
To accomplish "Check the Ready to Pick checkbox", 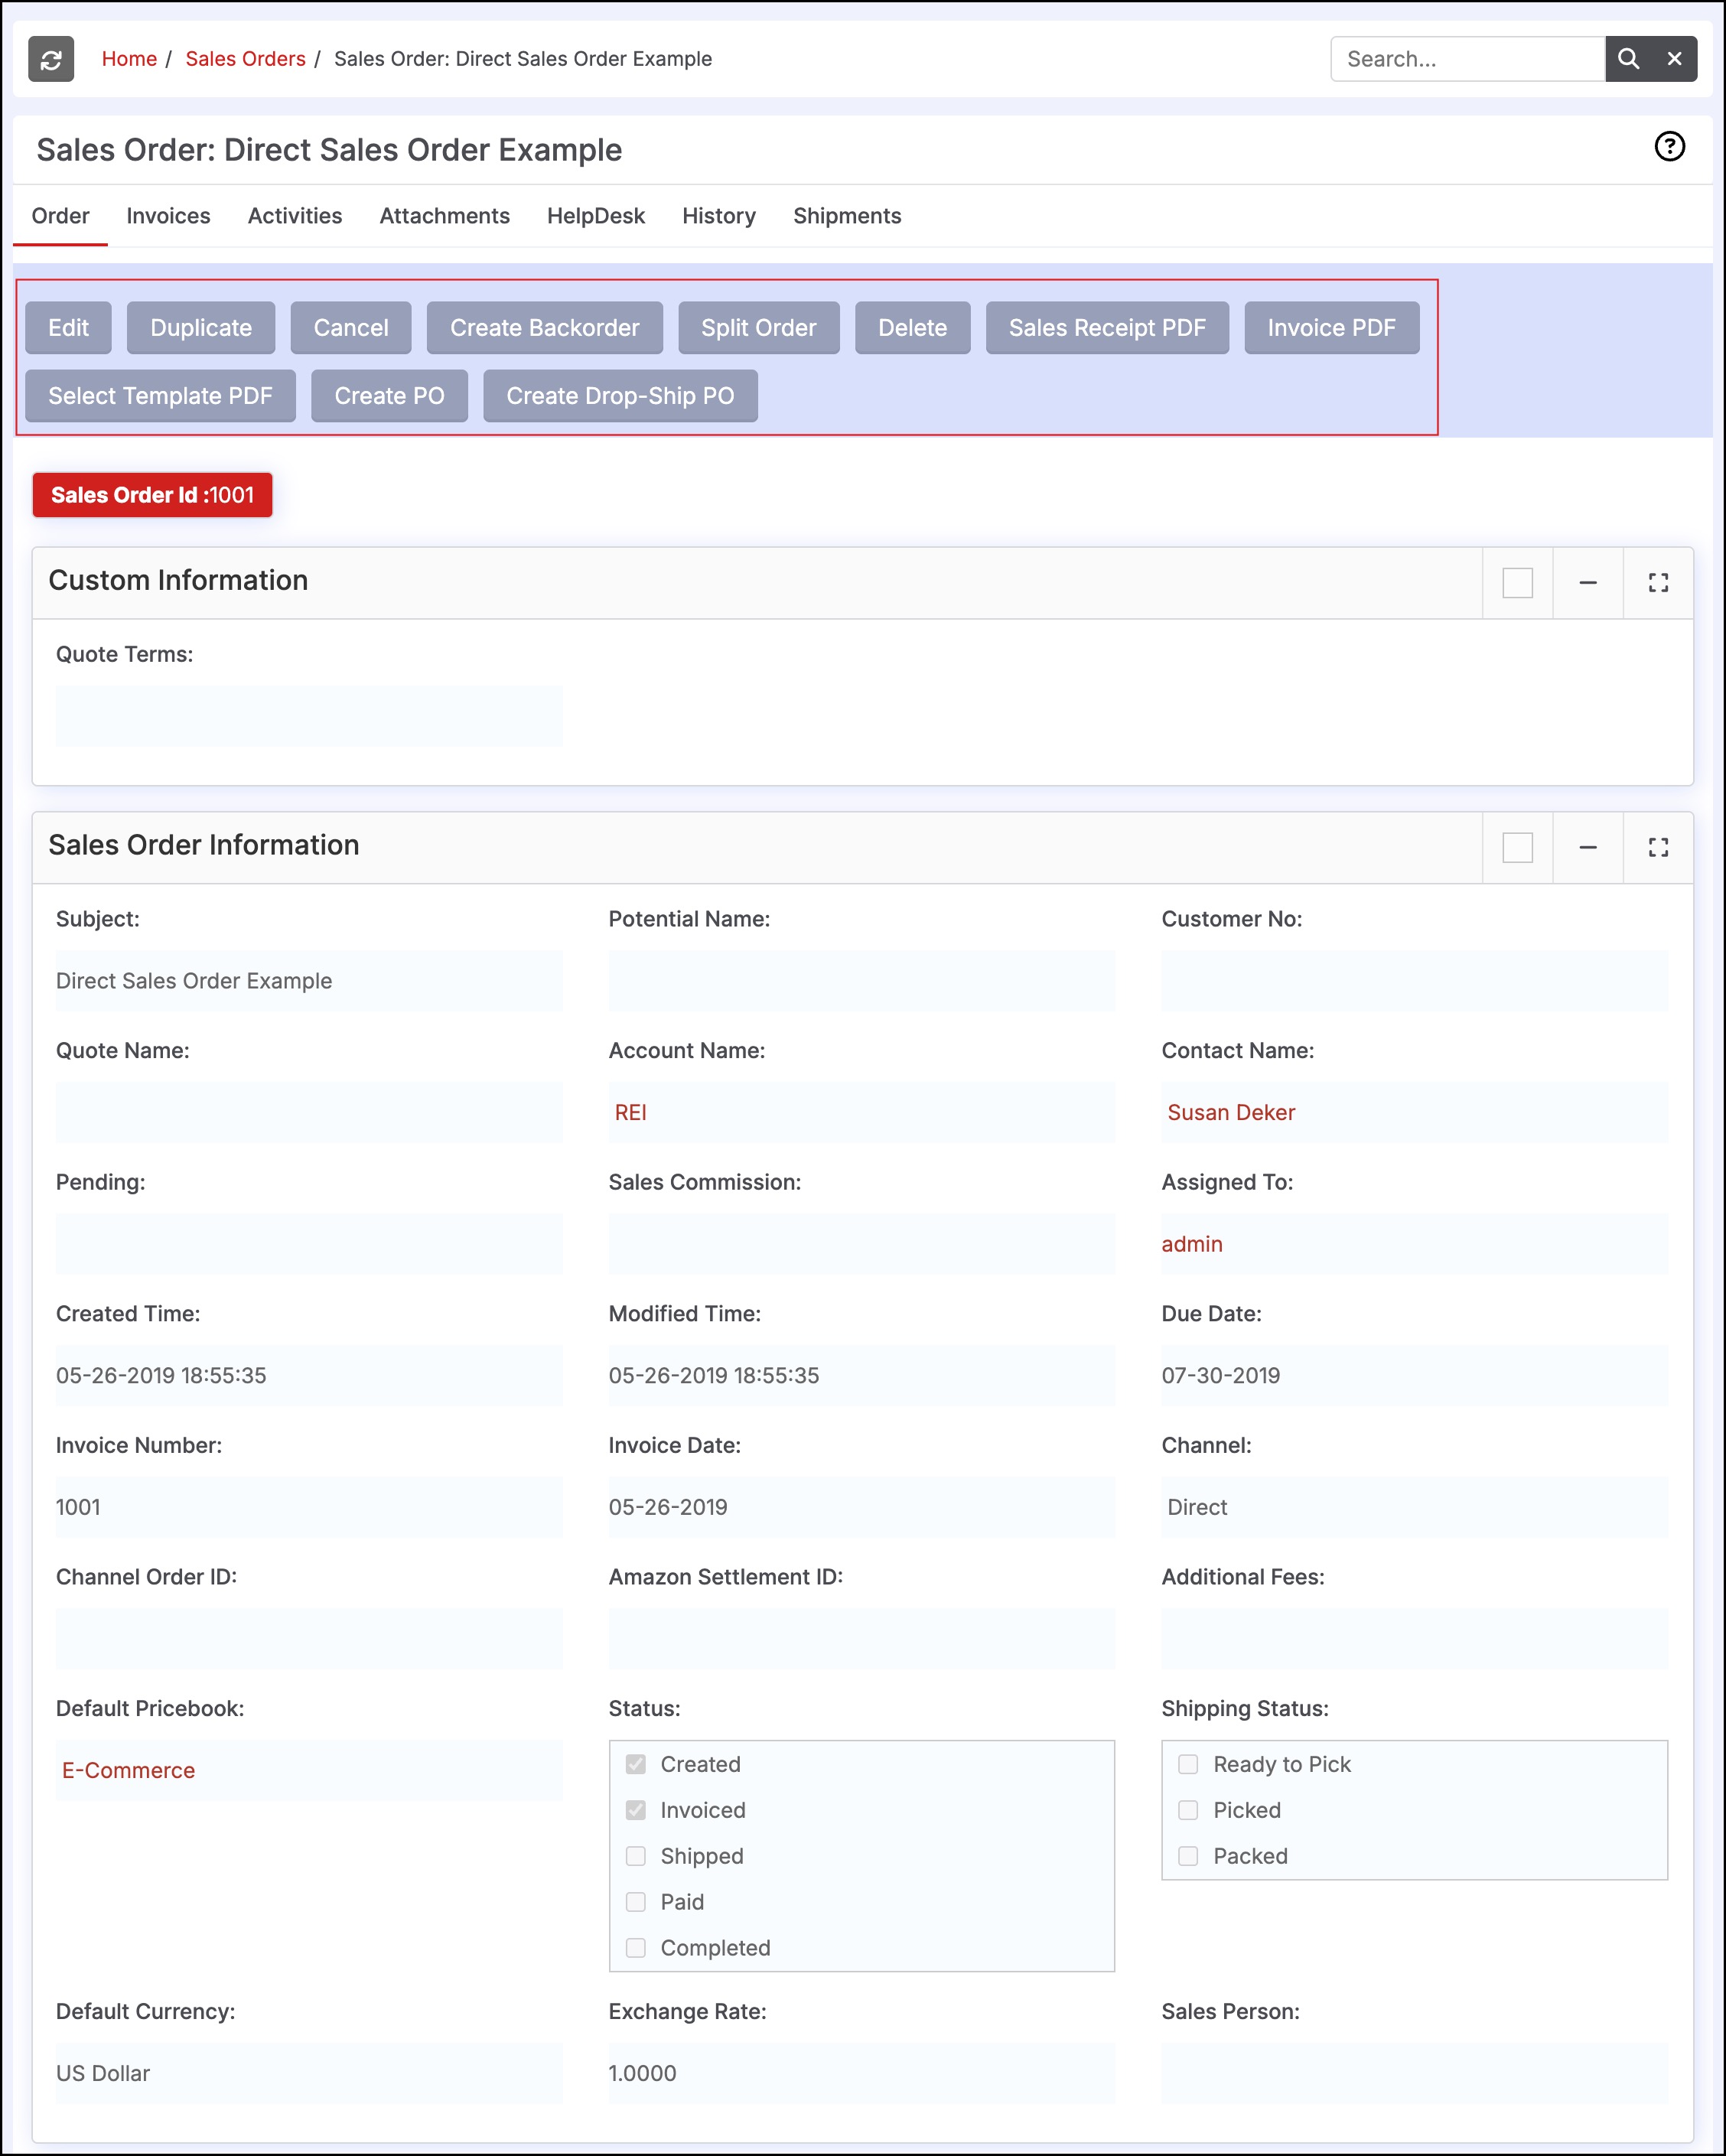I will click(1188, 1764).
